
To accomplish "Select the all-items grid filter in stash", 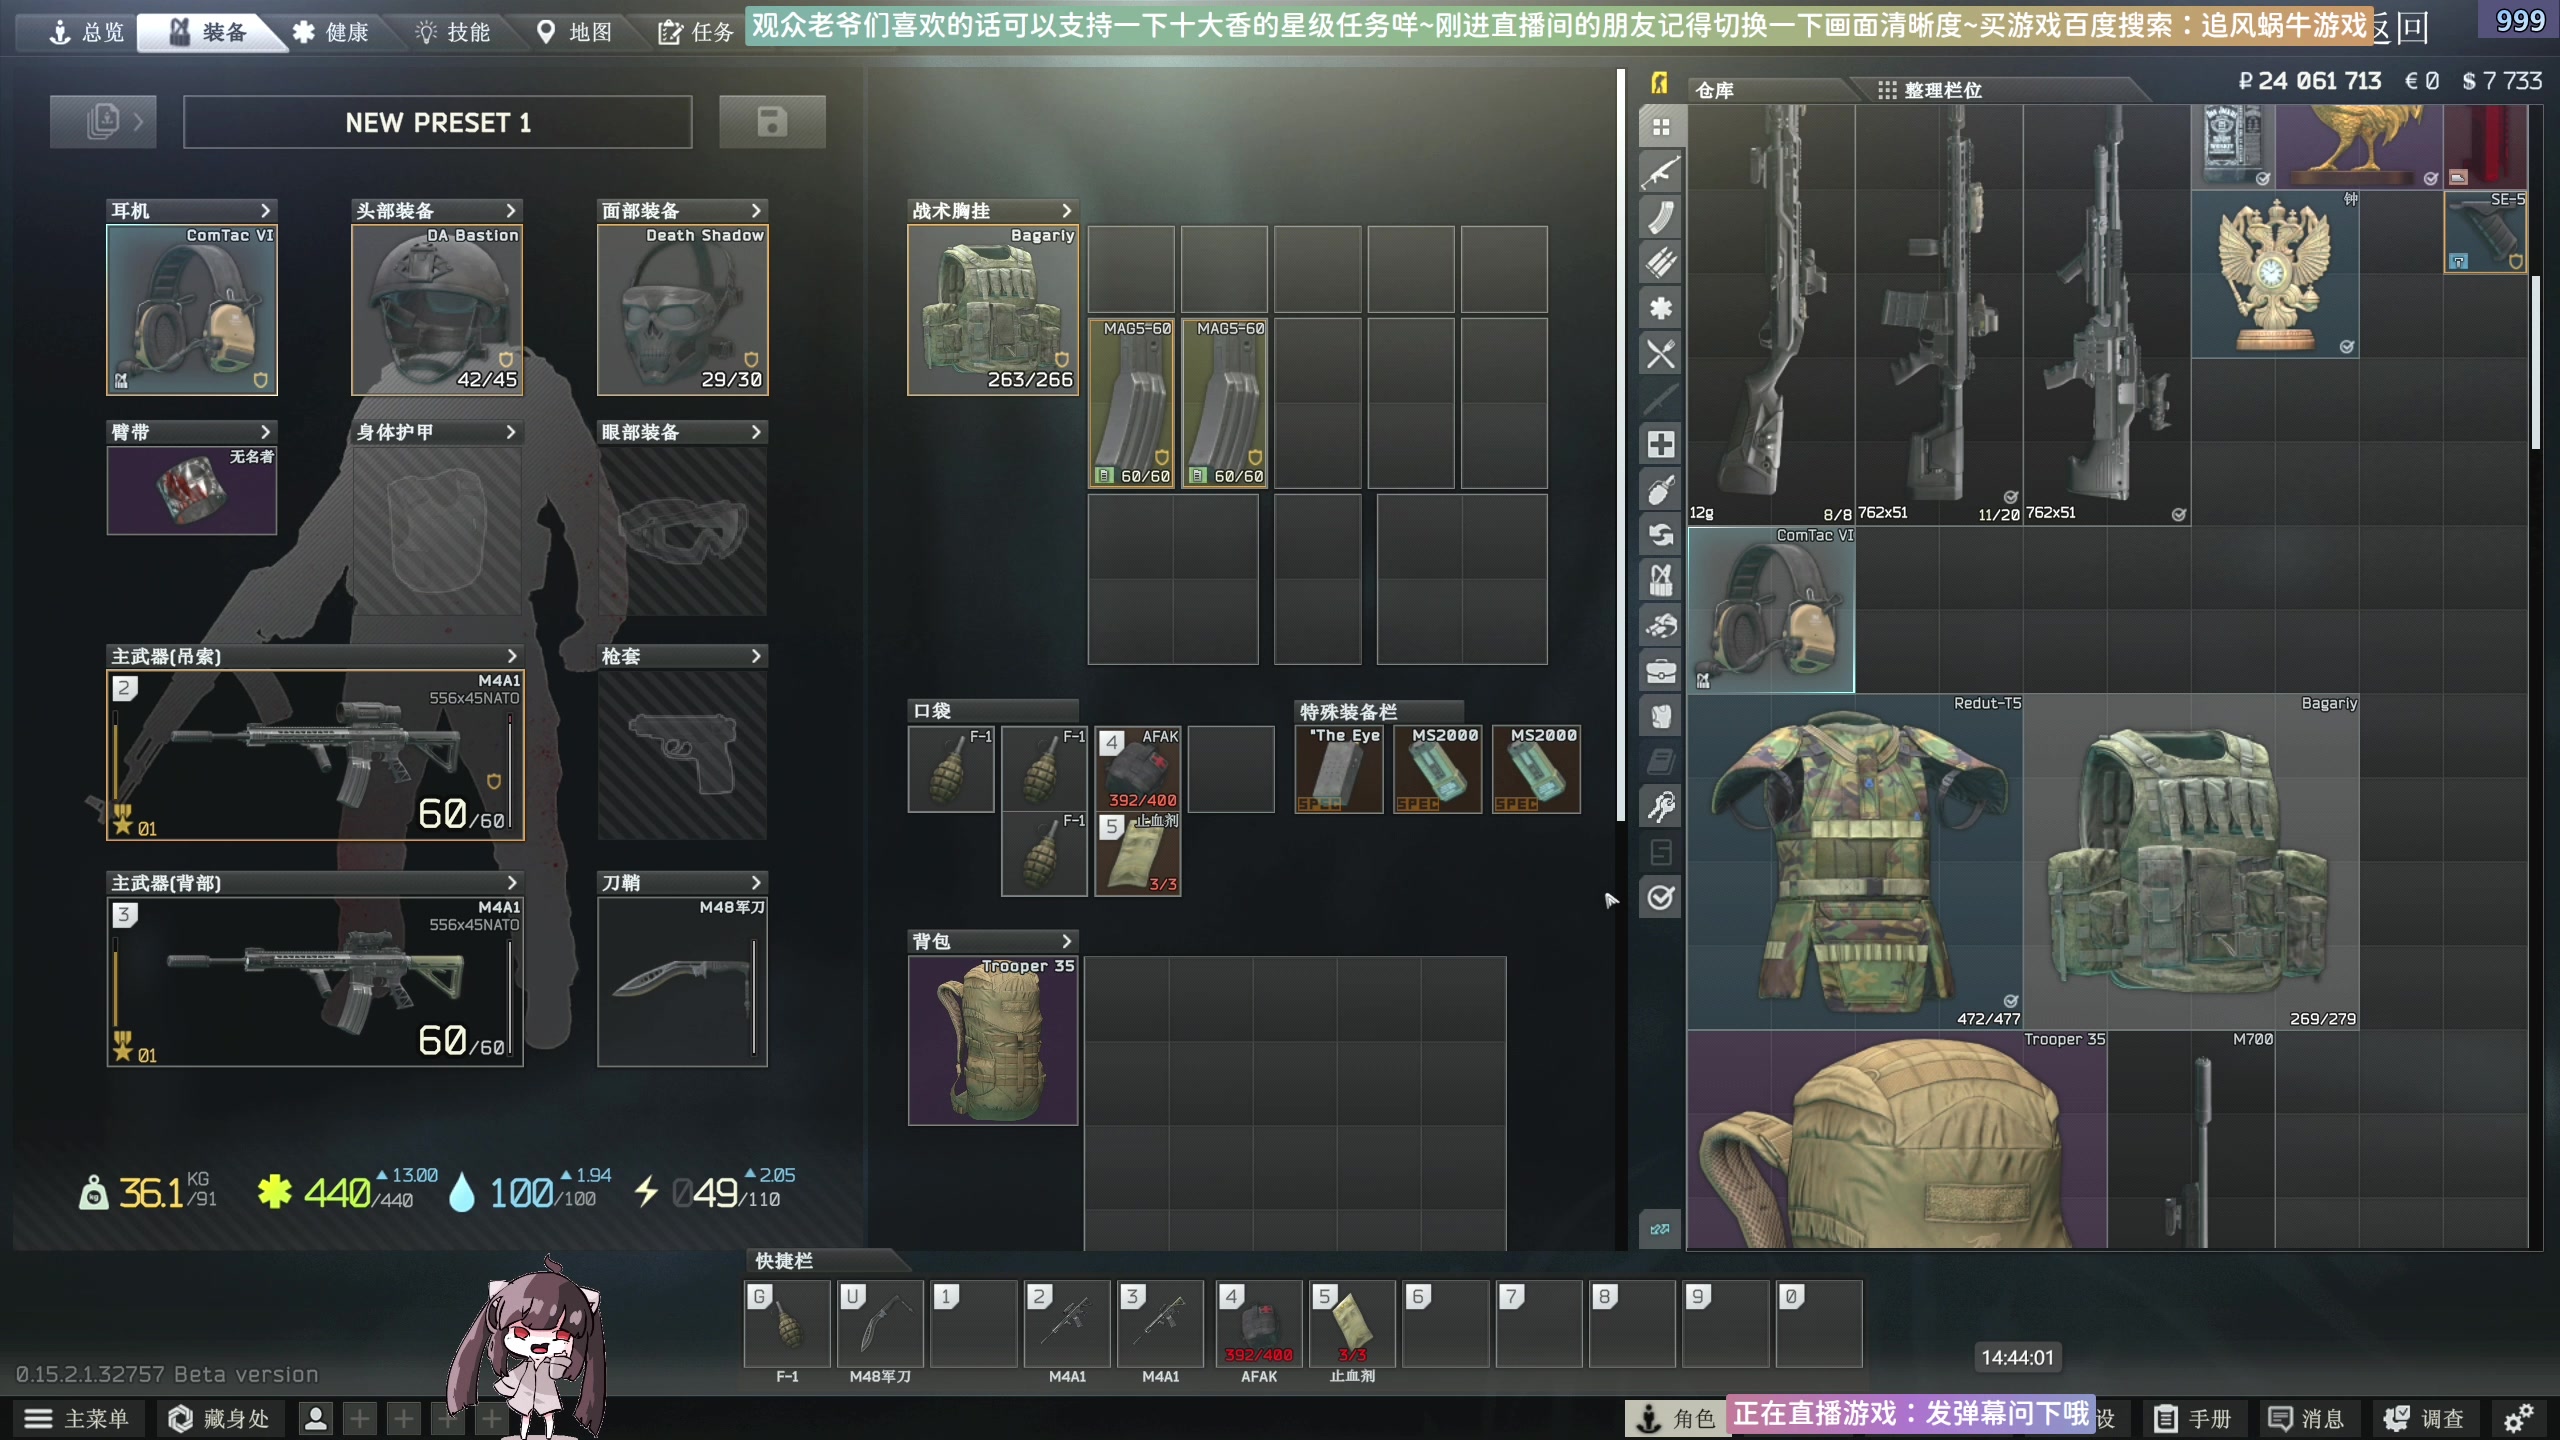I will 1661,127.
